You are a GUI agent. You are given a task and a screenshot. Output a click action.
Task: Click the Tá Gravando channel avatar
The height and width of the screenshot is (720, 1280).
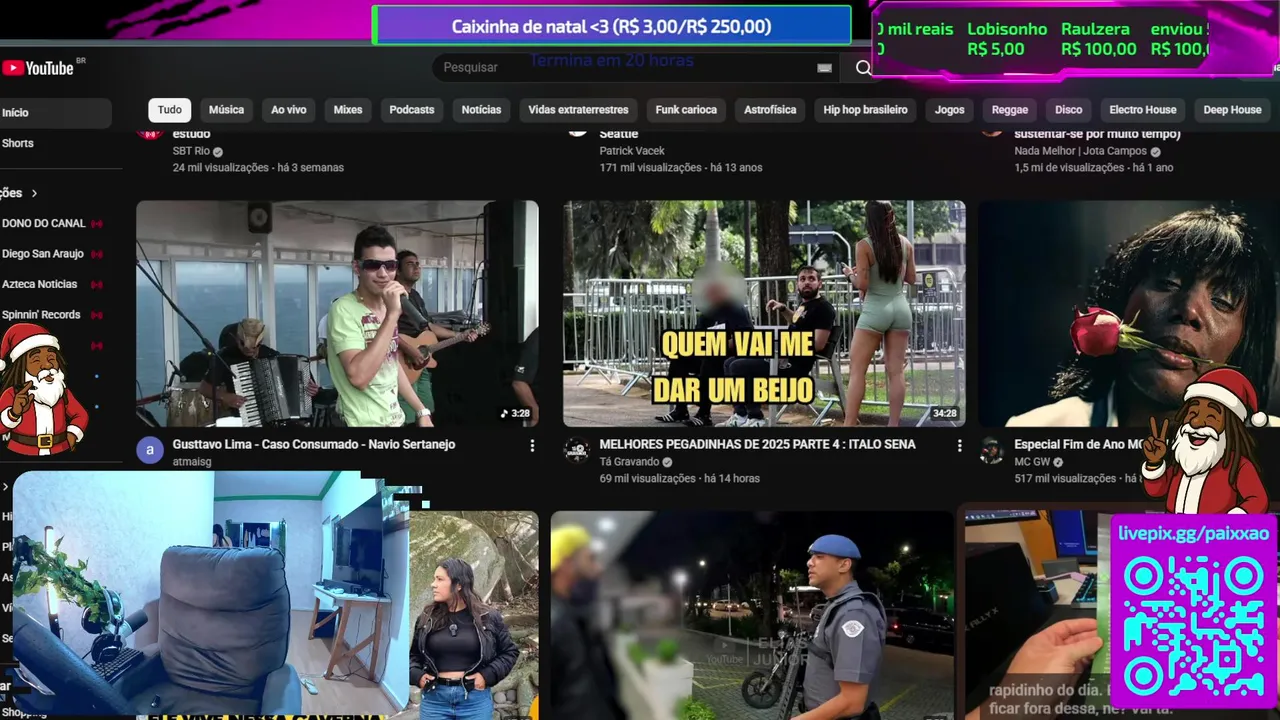[577, 450]
